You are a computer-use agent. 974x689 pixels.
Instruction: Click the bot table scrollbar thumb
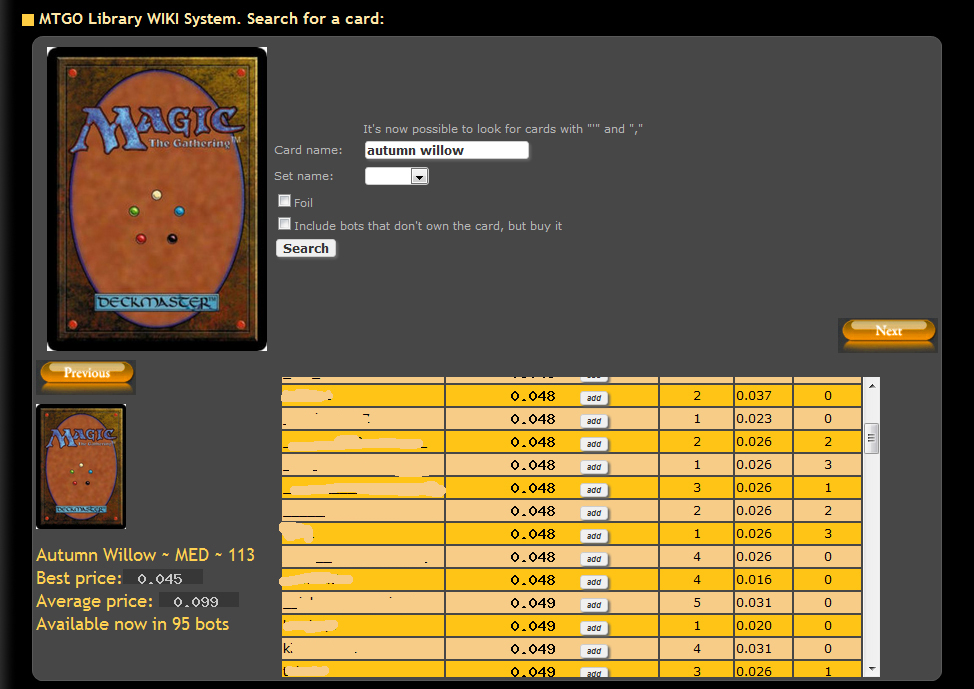(872, 438)
